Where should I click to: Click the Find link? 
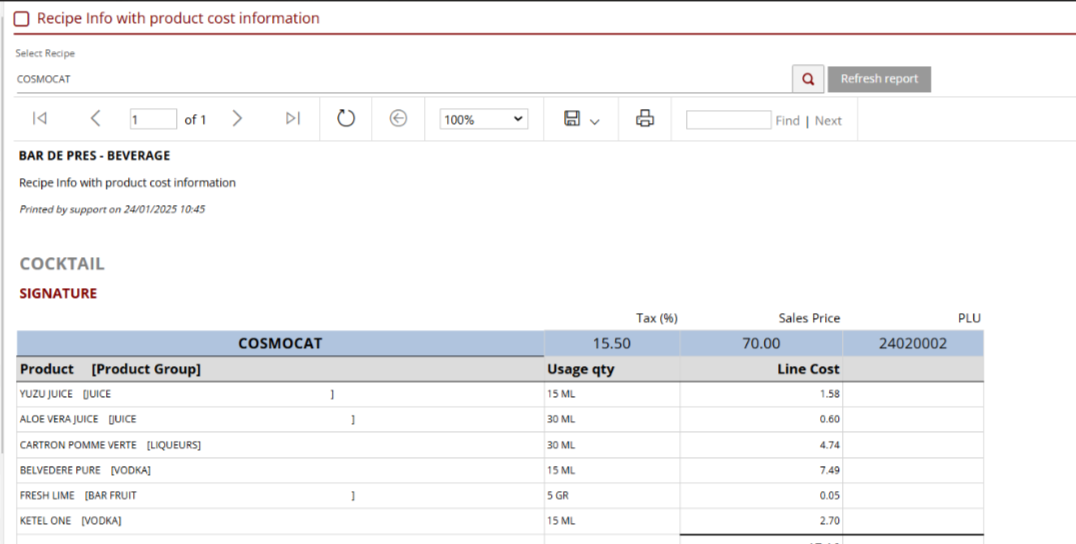coord(787,121)
